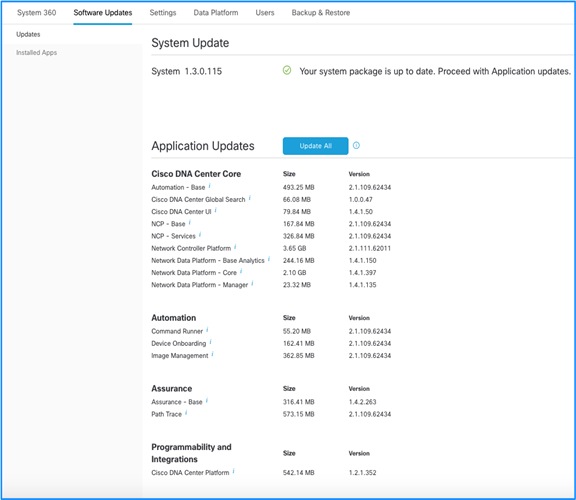This screenshot has height=500, width=576.
Task: Click version 1.2.1.352
Action: tap(362, 472)
